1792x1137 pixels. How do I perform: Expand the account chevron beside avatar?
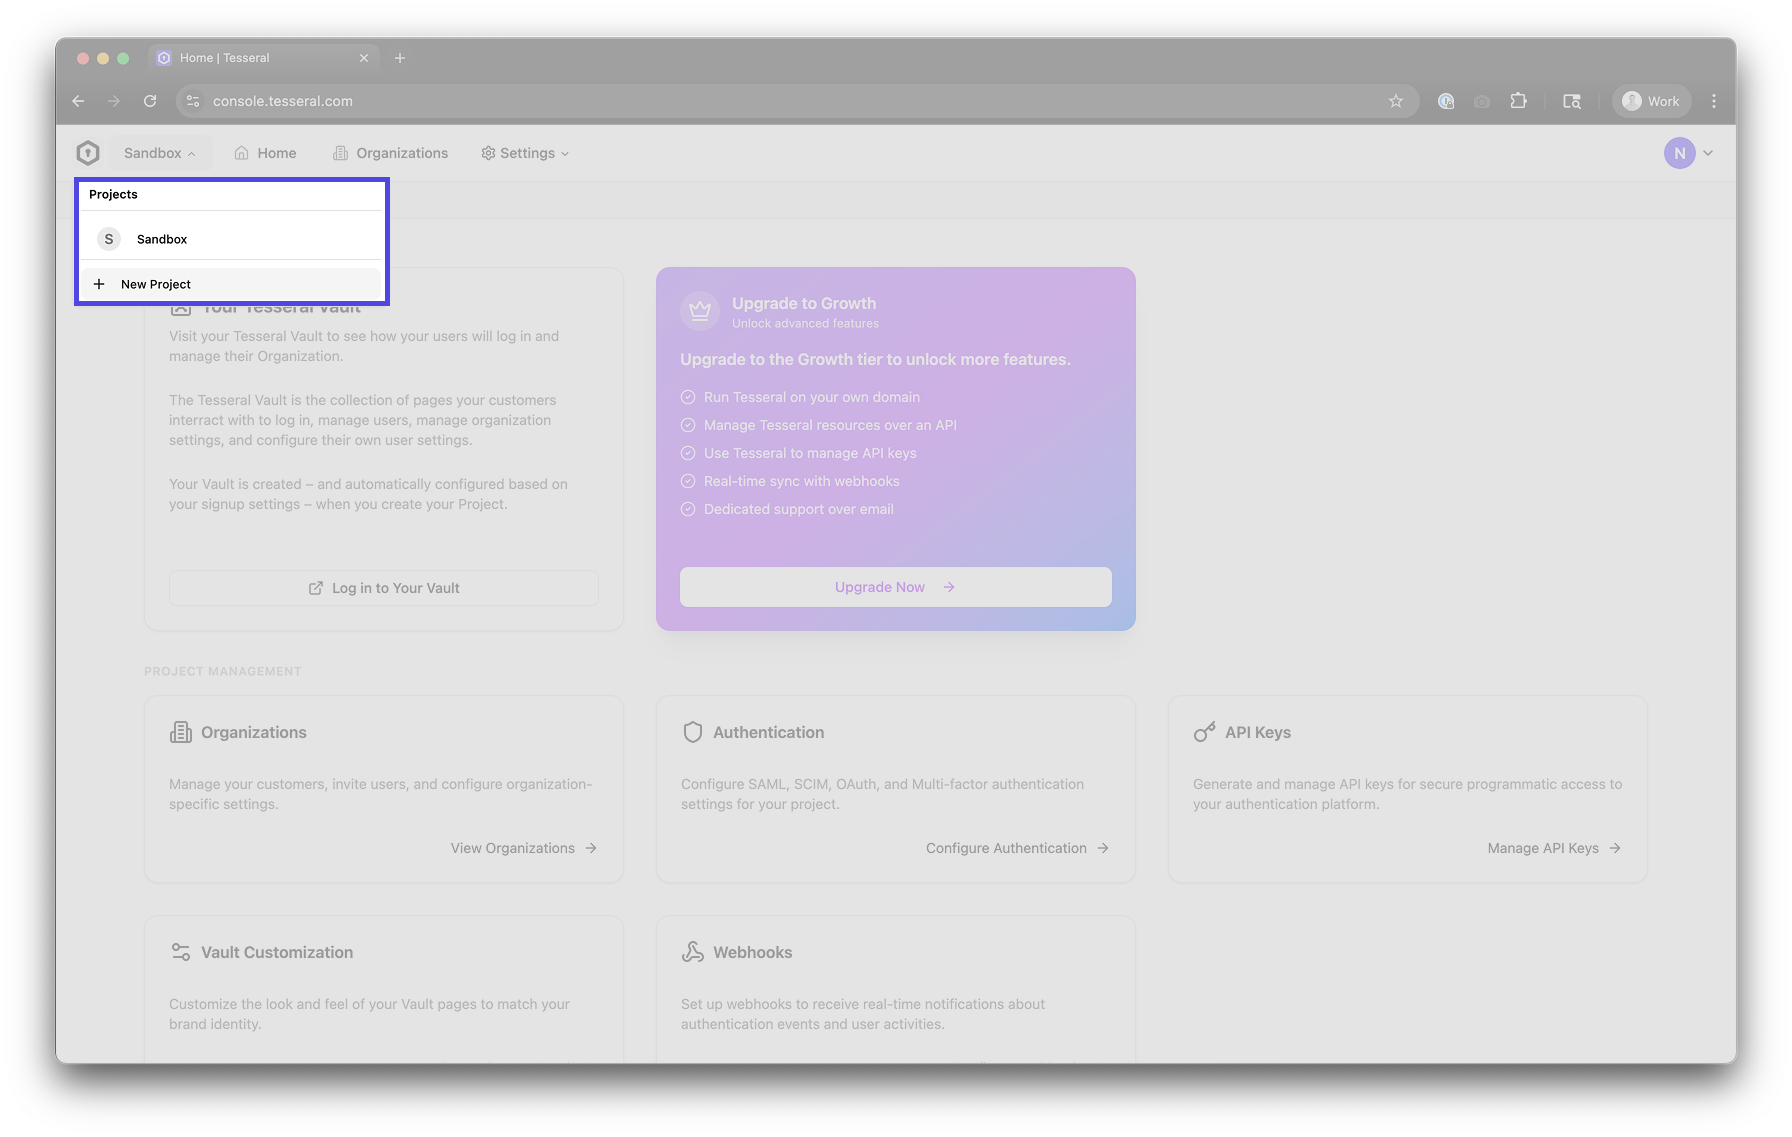[1708, 153]
